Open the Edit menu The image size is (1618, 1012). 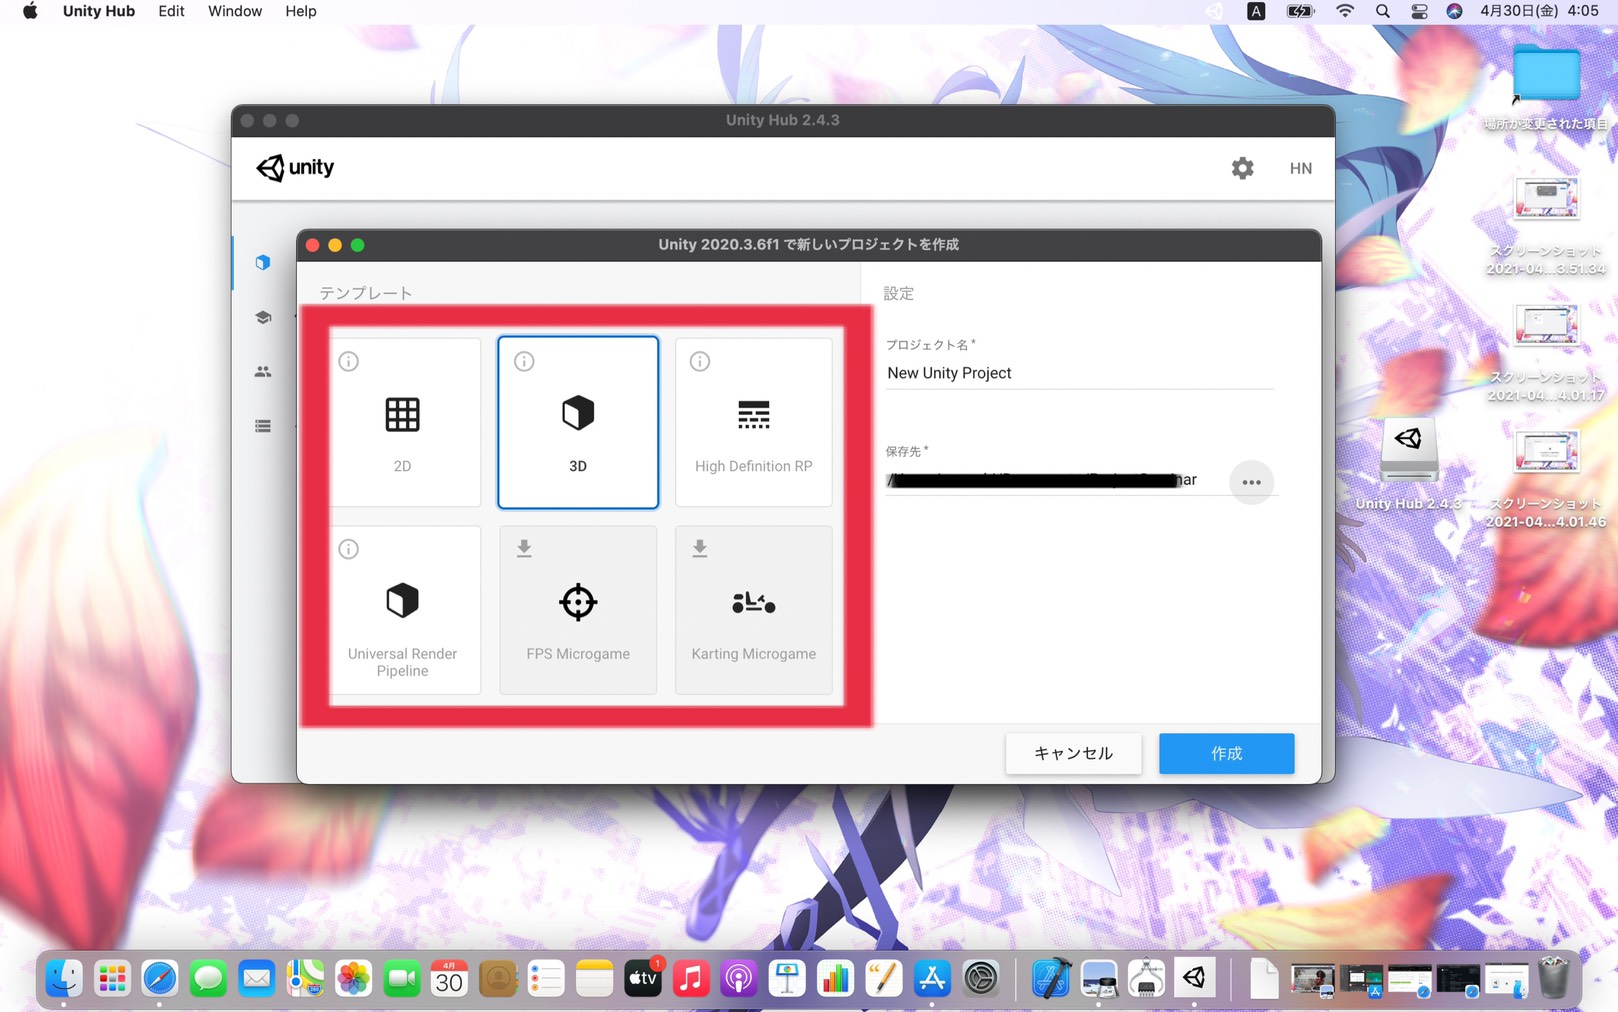click(x=171, y=11)
